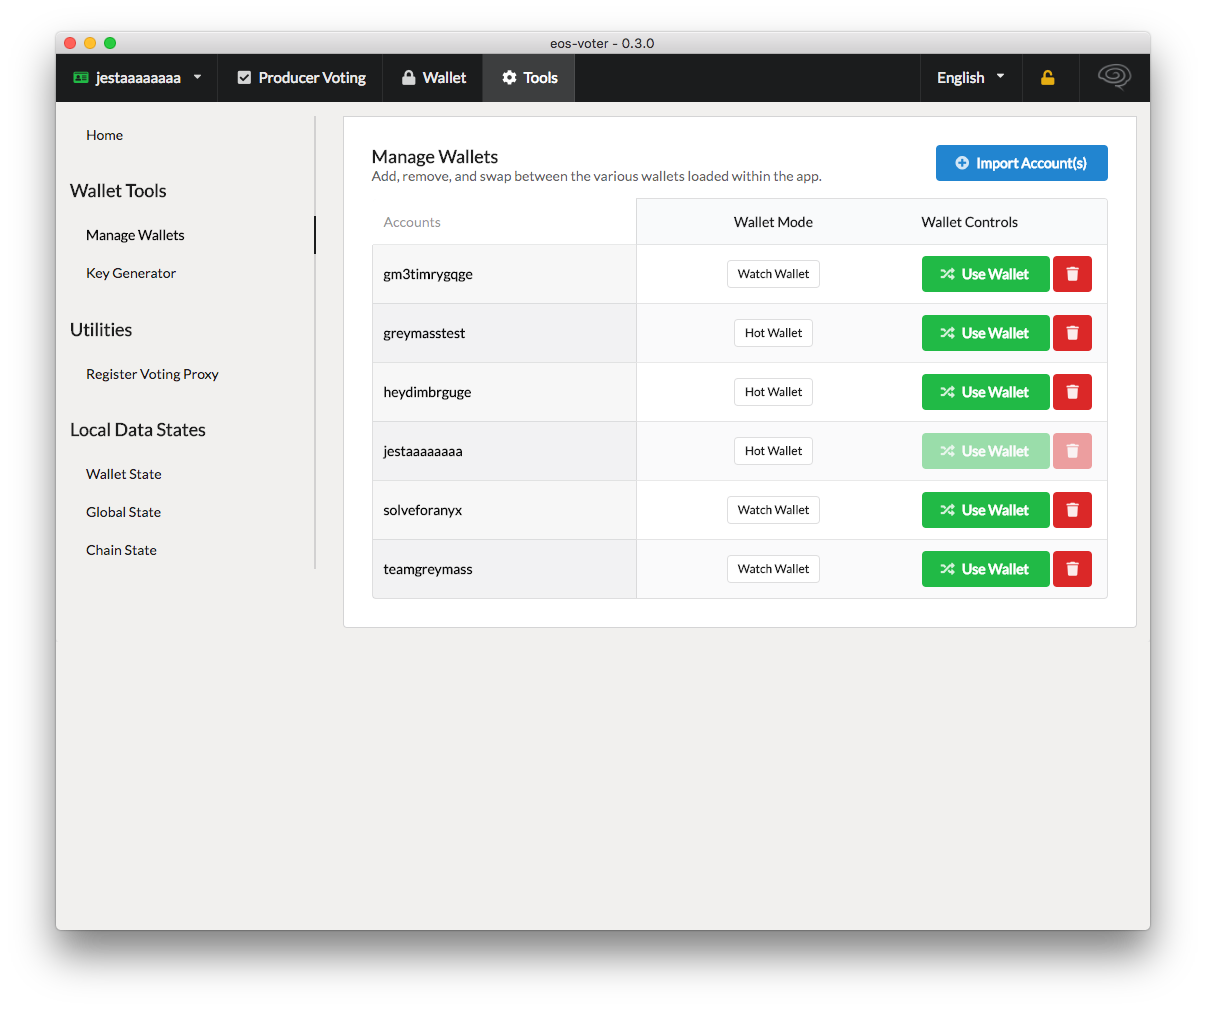Click the Accounts column header
The height and width of the screenshot is (1010, 1206).
[x=412, y=222]
